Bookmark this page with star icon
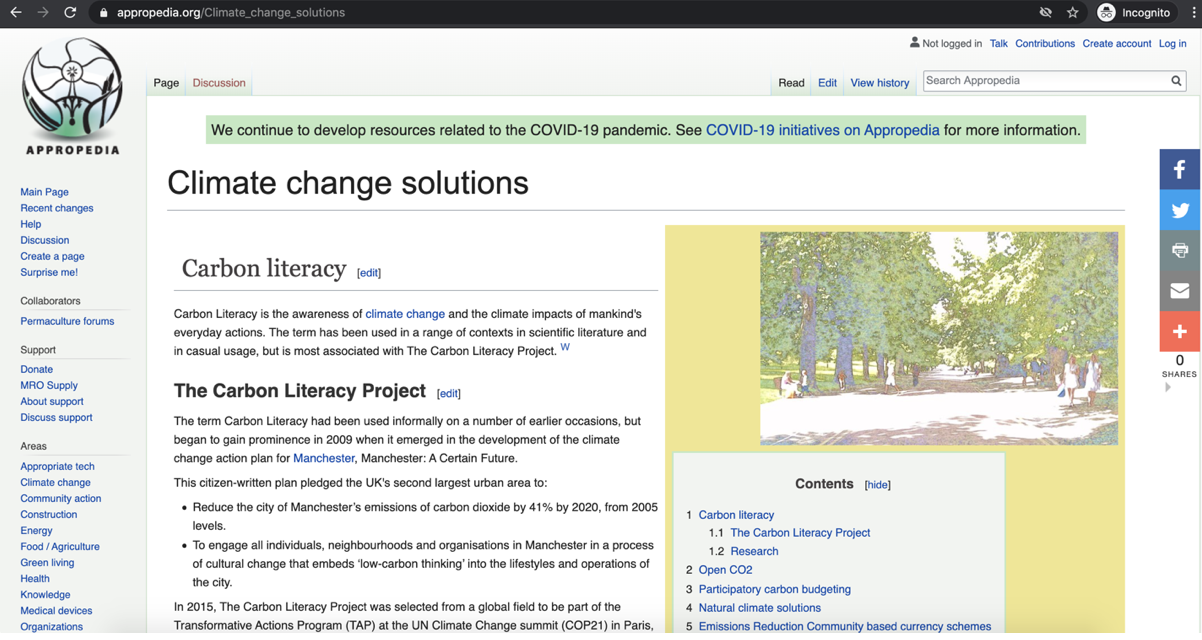Viewport: 1202px width, 640px height. click(1072, 13)
